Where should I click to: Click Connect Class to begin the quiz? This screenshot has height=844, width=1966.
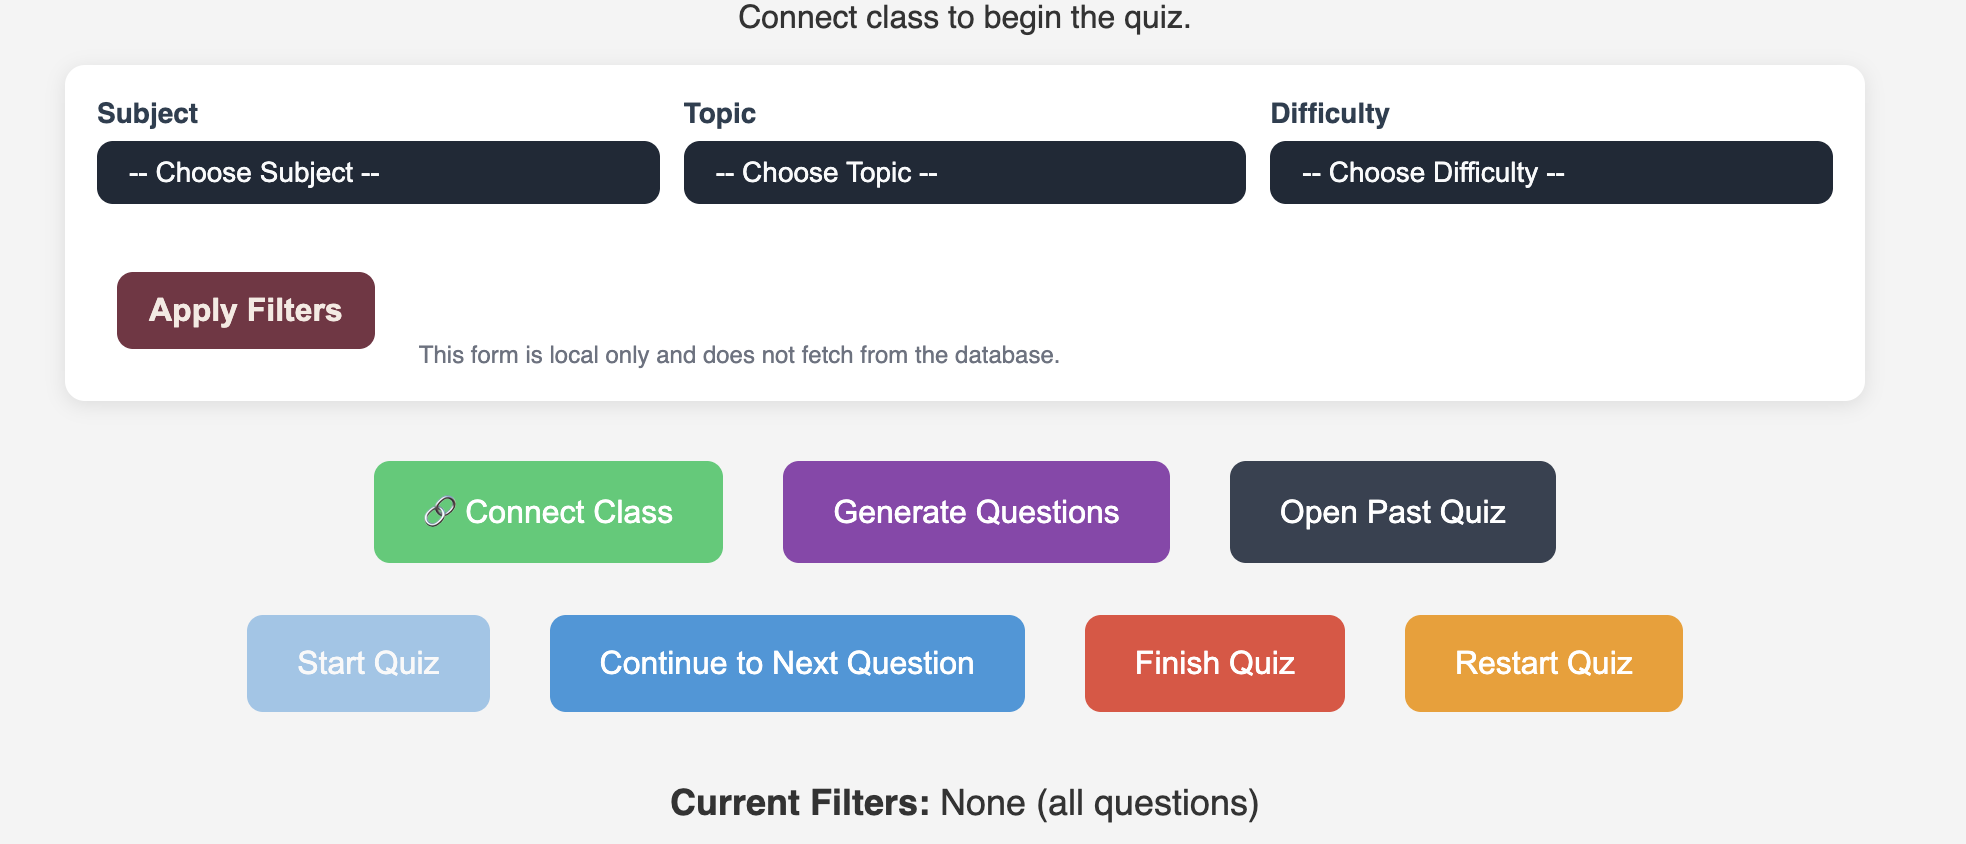pos(548,511)
